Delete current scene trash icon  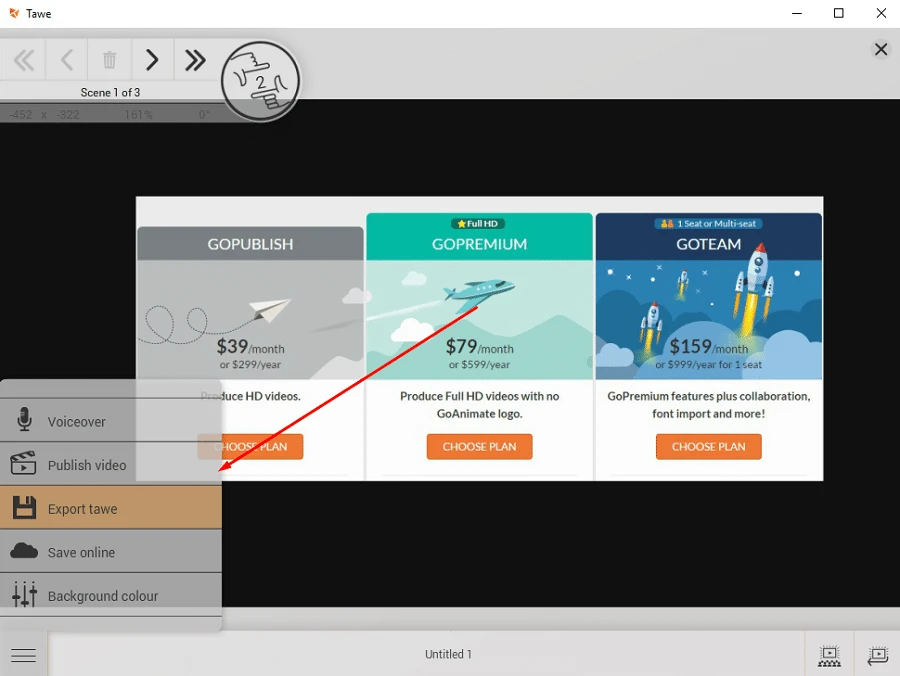click(109, 60)
